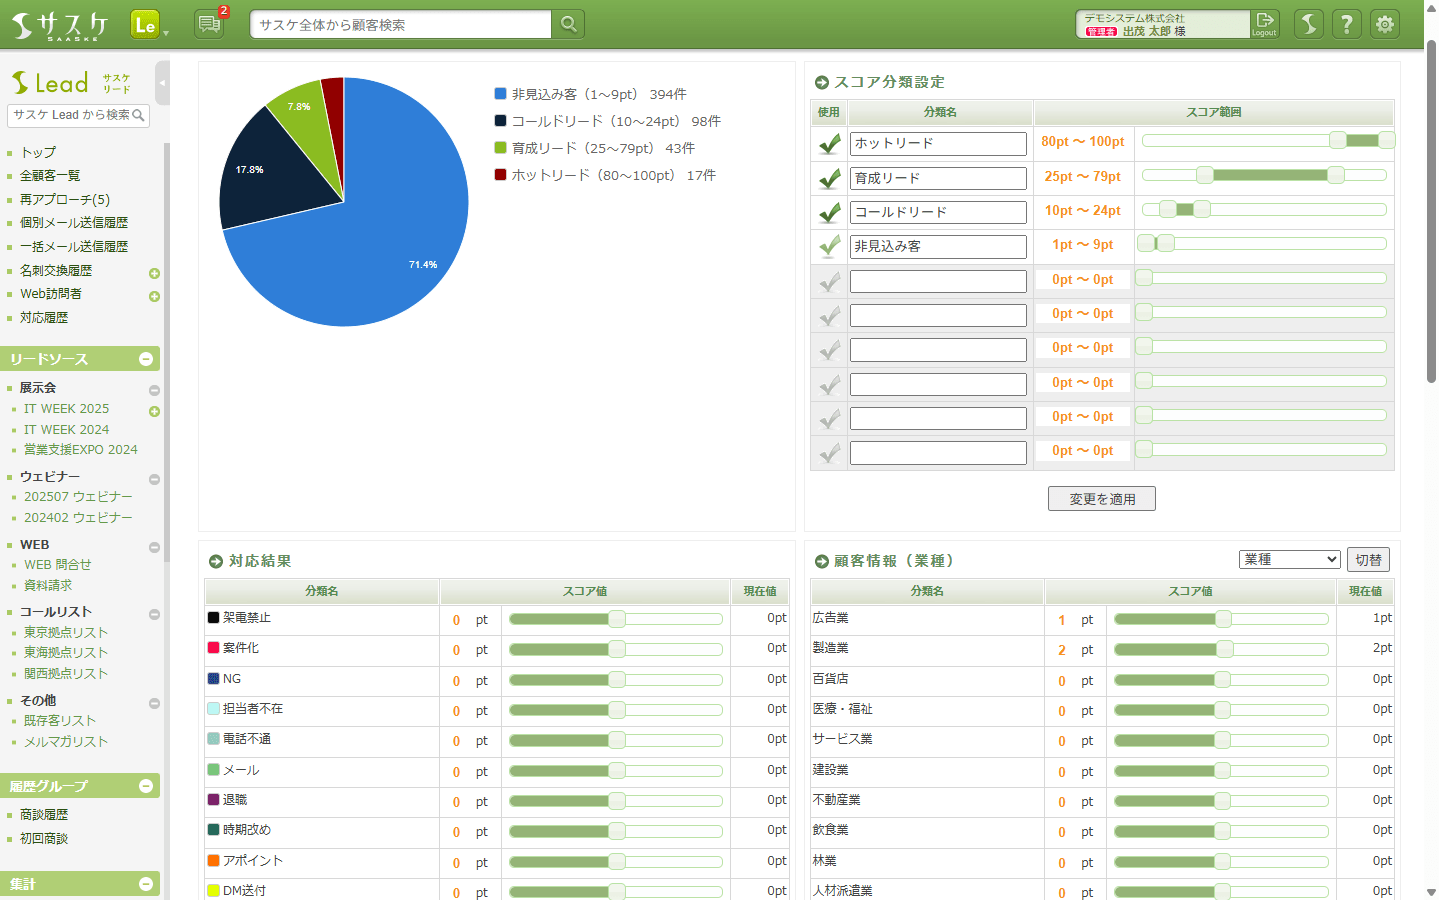Click the 変更を適用 button

coord(1101,499)
